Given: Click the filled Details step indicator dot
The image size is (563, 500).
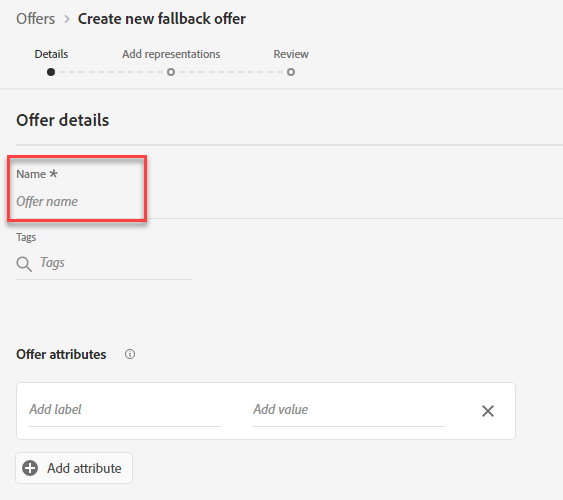Looking at the screenshot, I should (x=51, y=72).
